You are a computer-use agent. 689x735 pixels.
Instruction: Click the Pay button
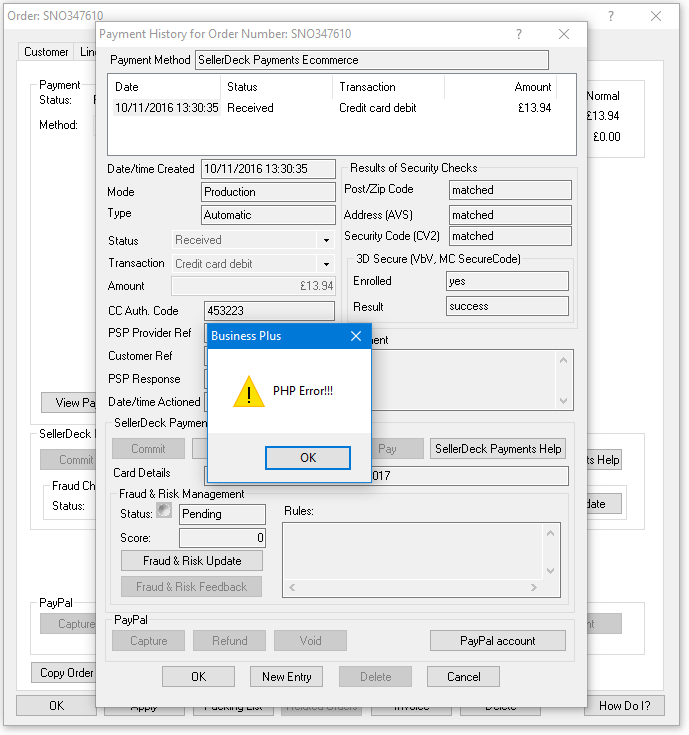(x=397, y=449)
